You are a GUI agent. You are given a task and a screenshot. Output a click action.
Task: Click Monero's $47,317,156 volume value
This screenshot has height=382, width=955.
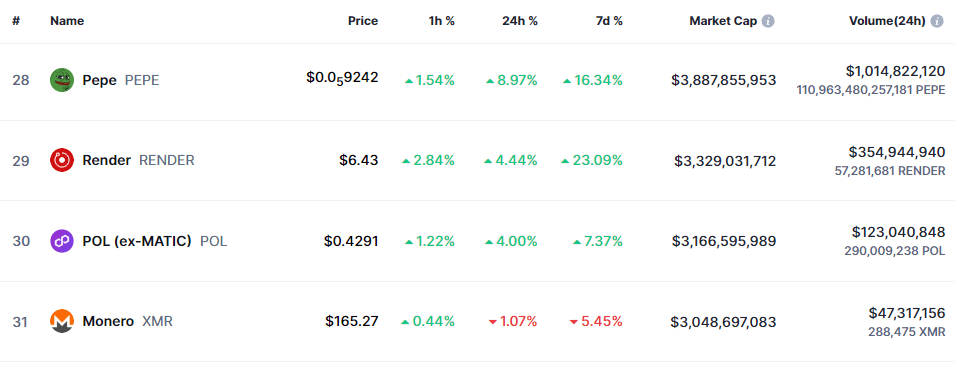[907, 313]
